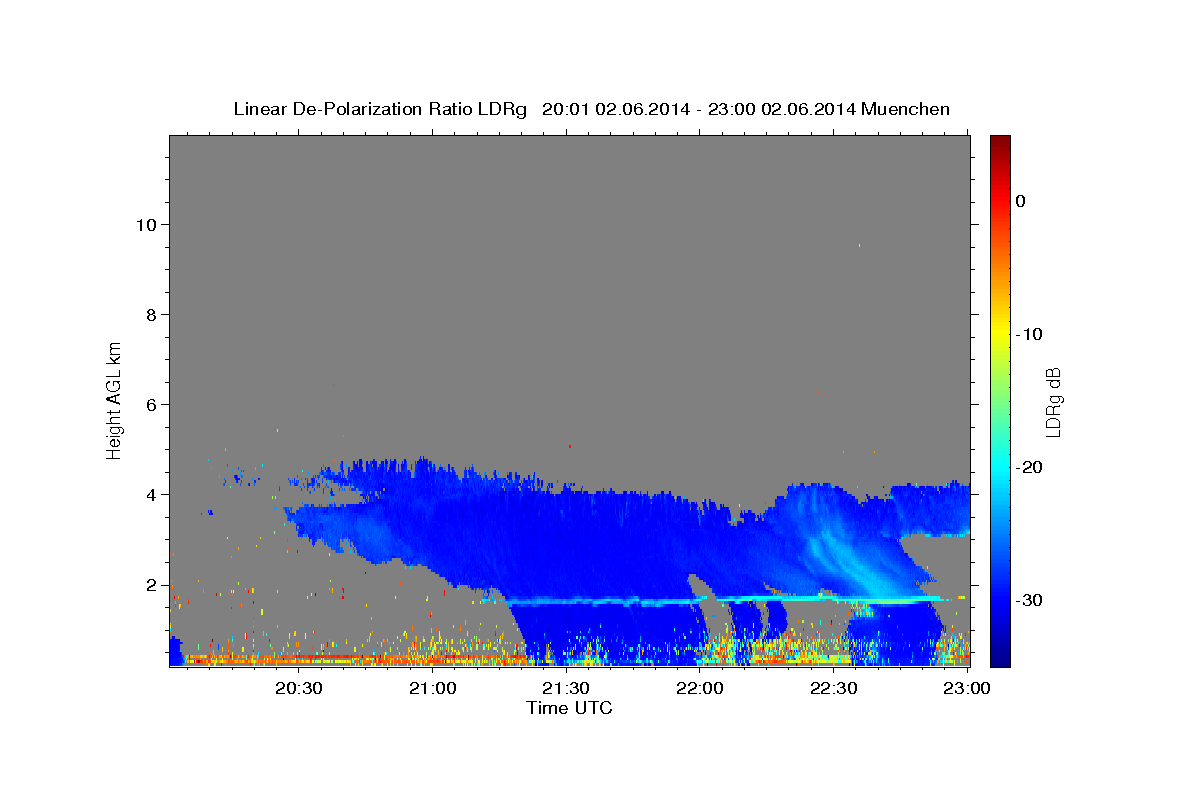Screen dimensions: 1200x800
Task: Click the height axis label '8'
Action: [x=150, y=314]
